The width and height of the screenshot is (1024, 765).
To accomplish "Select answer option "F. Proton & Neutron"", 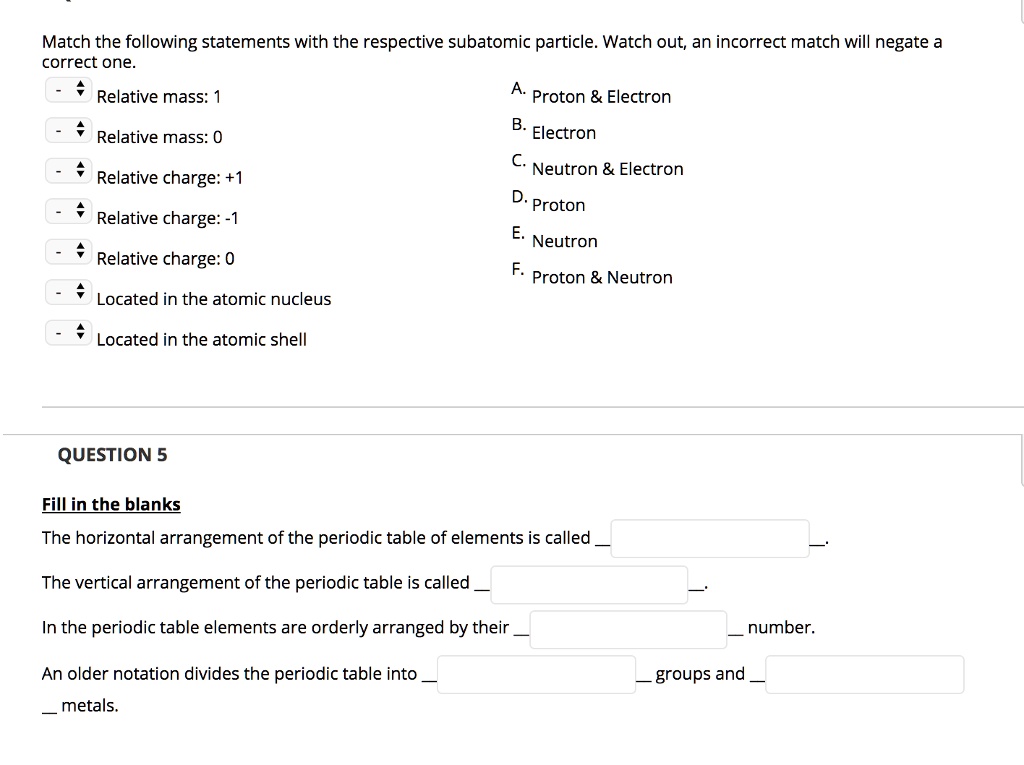I will [x=601, y=277].
